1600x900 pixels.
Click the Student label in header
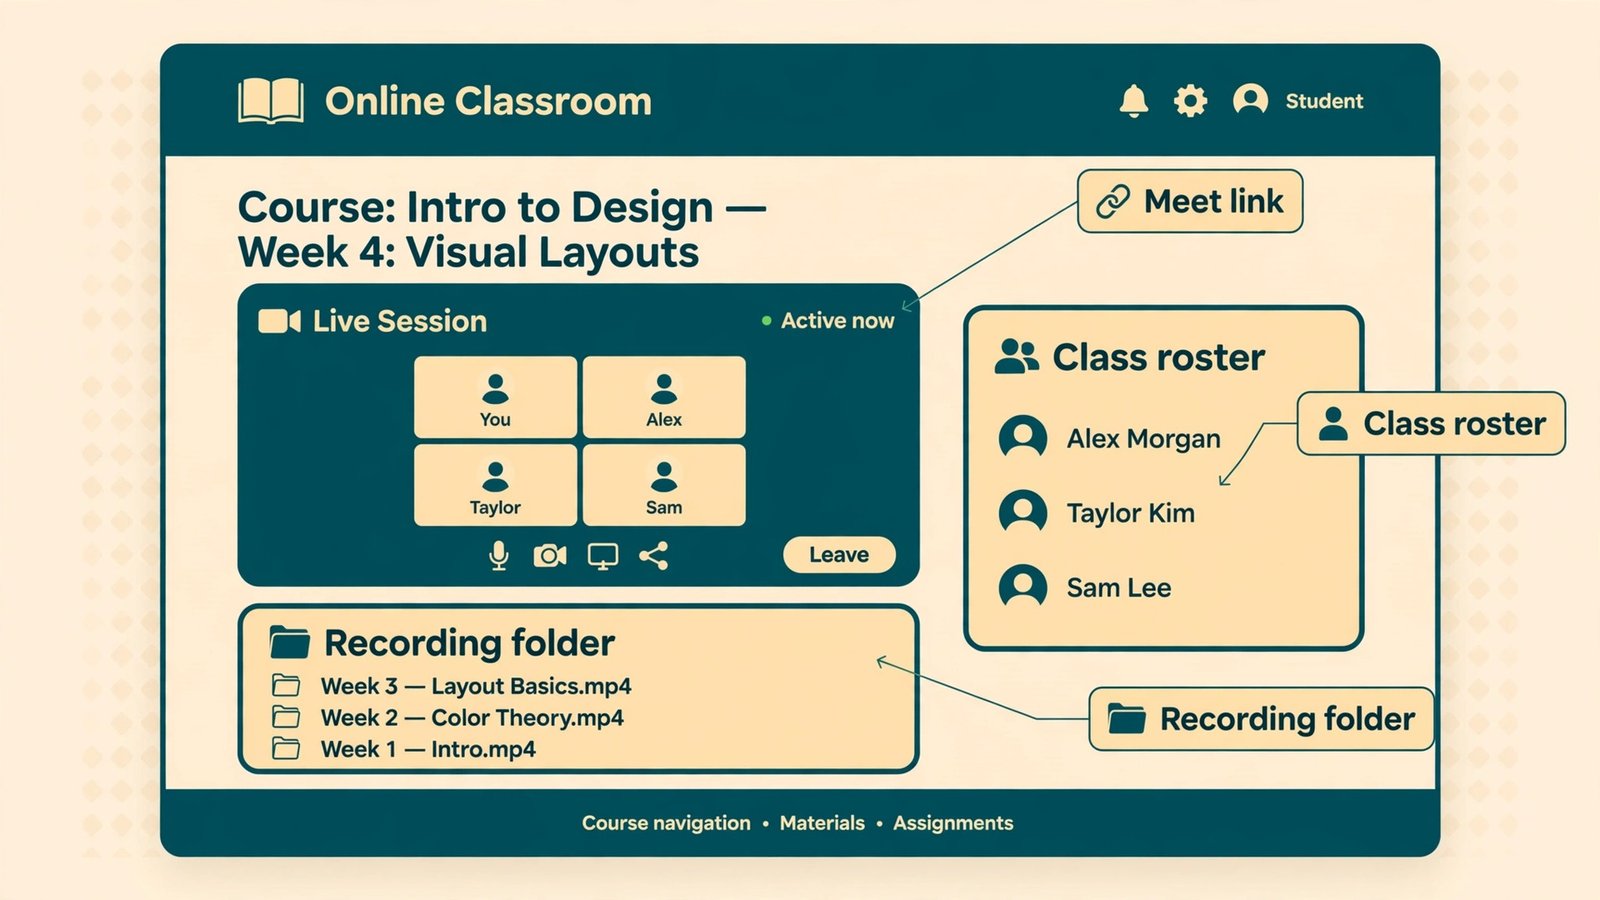[1324, 101]
